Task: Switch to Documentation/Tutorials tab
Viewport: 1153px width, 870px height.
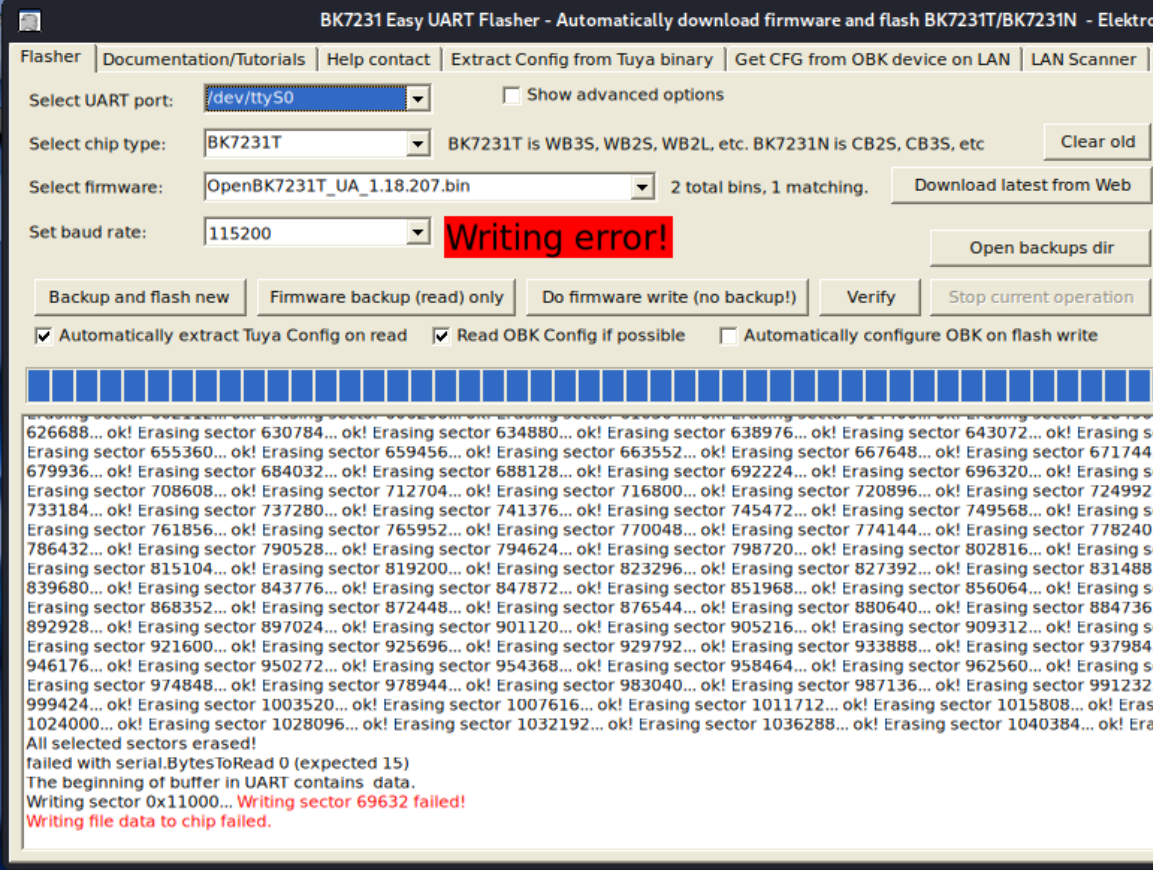Action: click(204, 60)
